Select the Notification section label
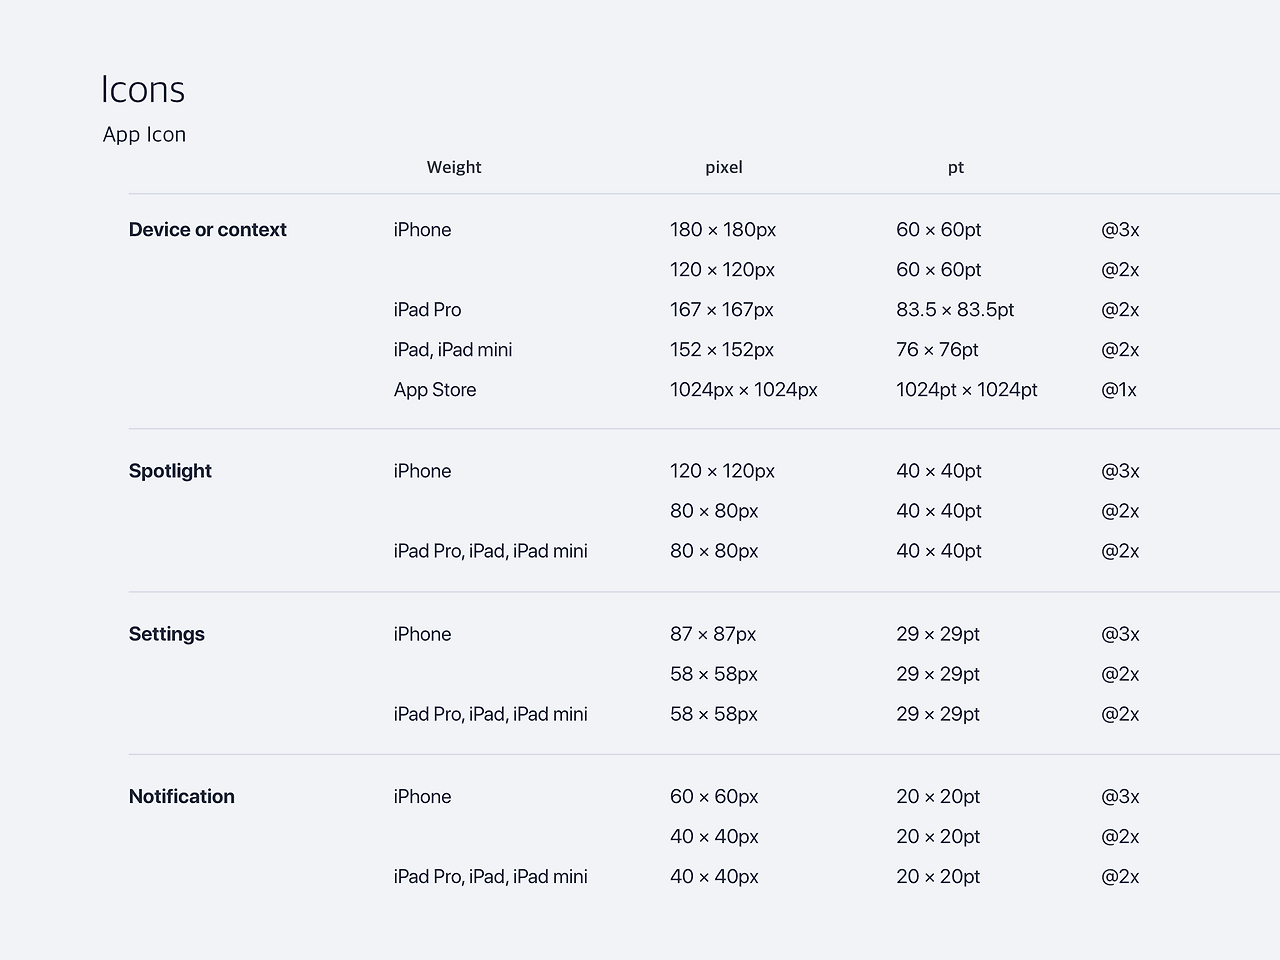The height and width of the screenshot is (960, 1280). tap(182, 797)
